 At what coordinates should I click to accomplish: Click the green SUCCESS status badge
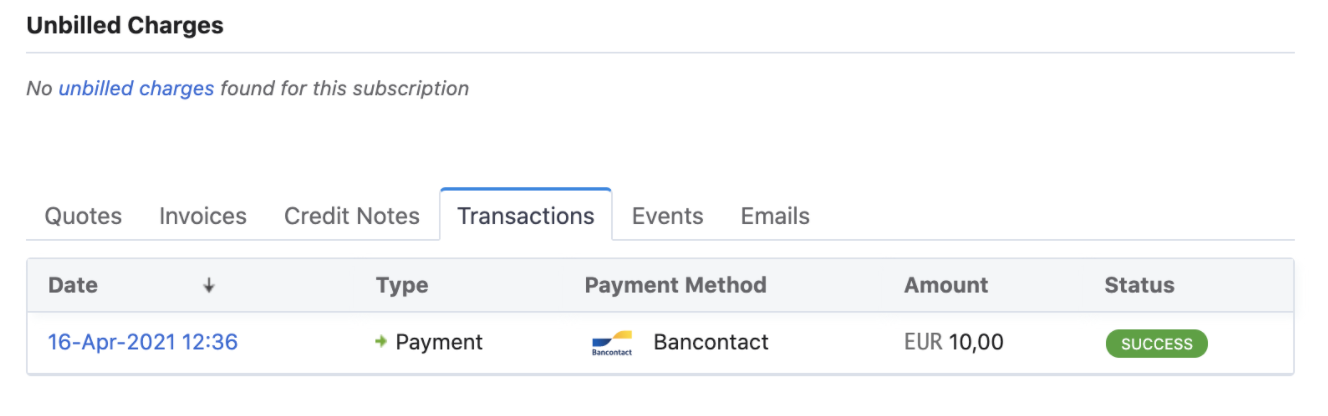1156,344
